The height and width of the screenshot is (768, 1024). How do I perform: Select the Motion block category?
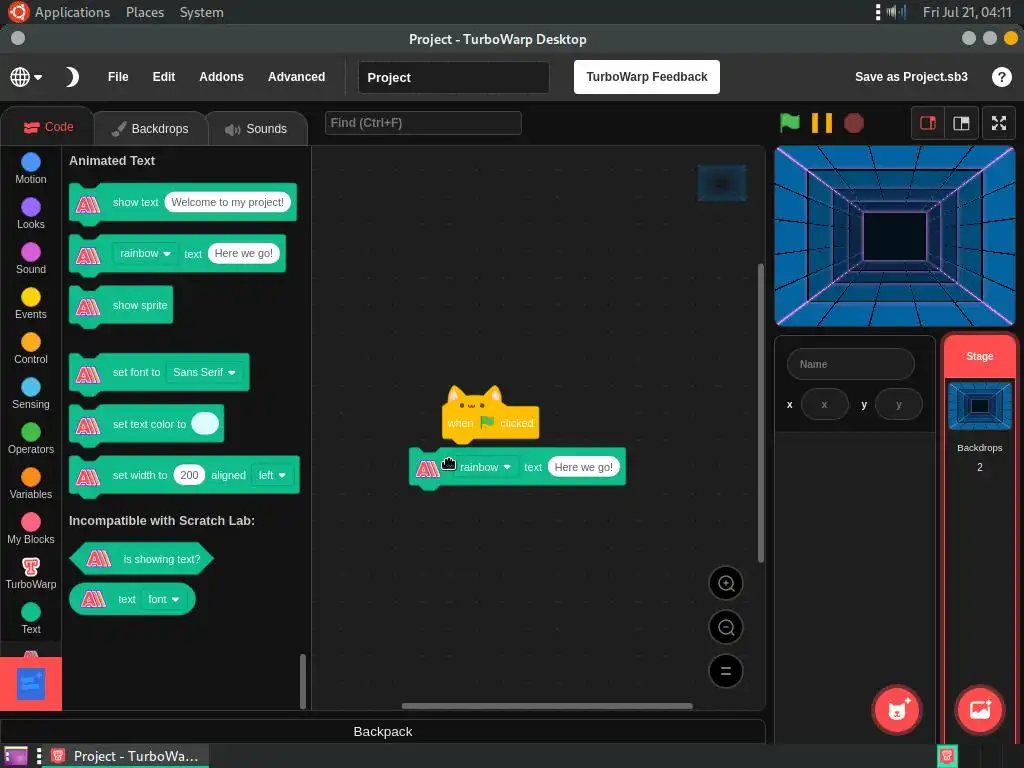[31, 168]
